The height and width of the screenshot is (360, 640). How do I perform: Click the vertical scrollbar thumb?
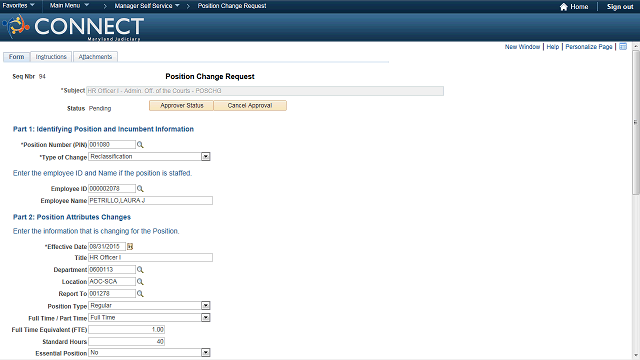pyautogui.click(x=636, y=122)
